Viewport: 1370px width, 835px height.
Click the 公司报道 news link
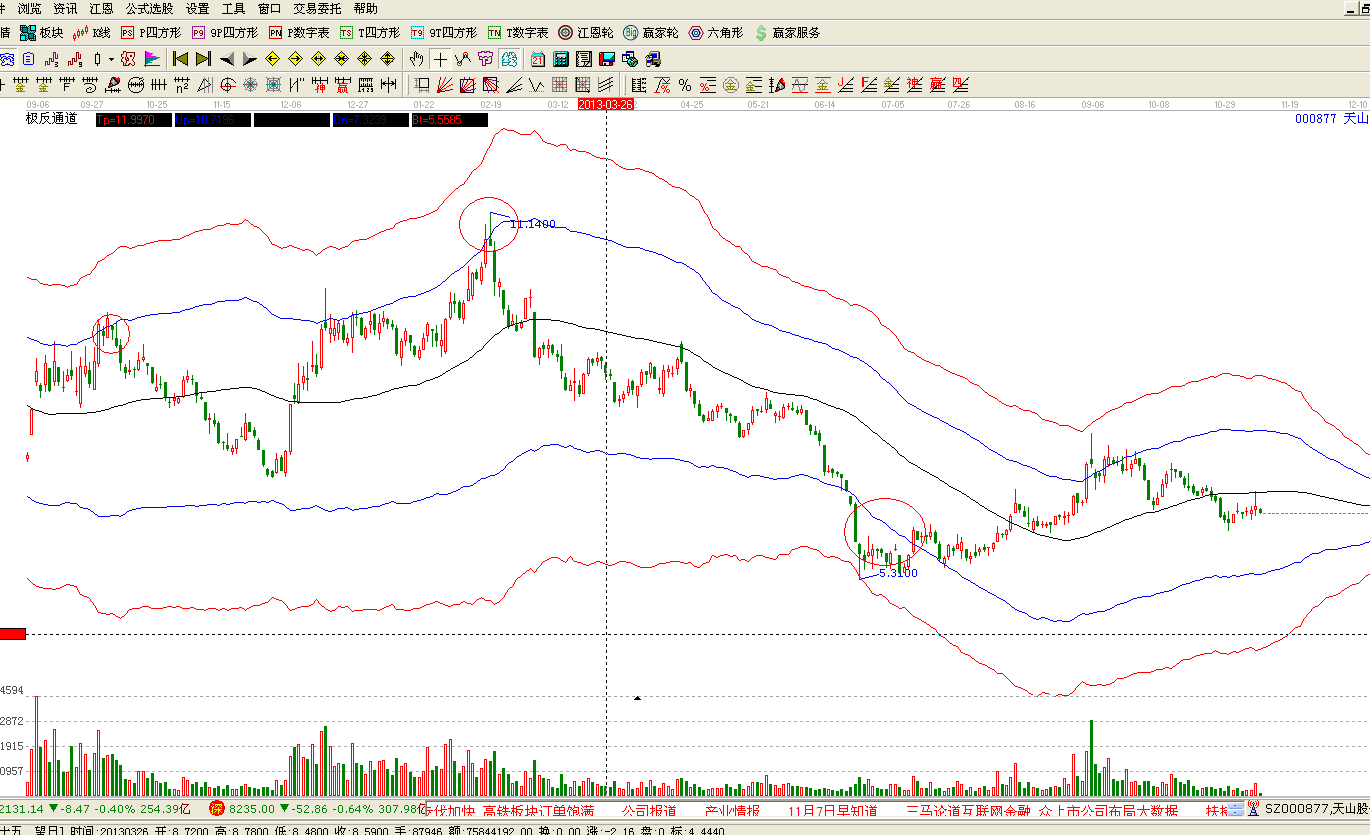click(x=649, y=810)
